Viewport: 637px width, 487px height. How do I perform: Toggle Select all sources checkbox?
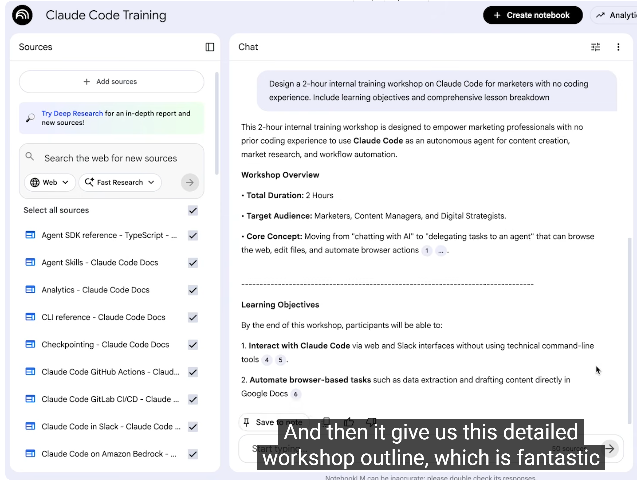pyautogui.click(x=193, y=210)
